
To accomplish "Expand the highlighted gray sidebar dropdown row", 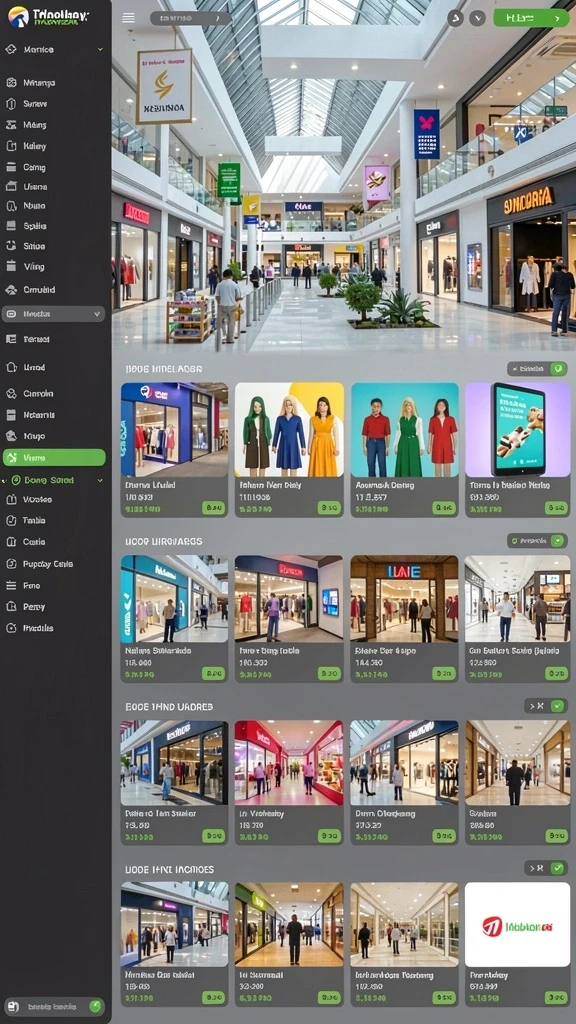I will [54, 314].
